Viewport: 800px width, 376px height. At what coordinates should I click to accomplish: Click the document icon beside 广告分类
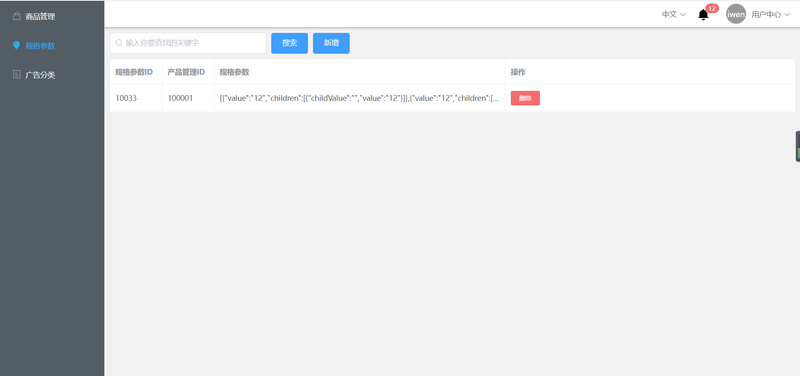(x=17, y=75)
